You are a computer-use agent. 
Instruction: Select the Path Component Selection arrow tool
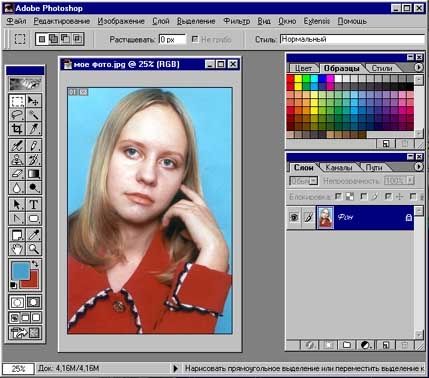click(x=17, y=204)
